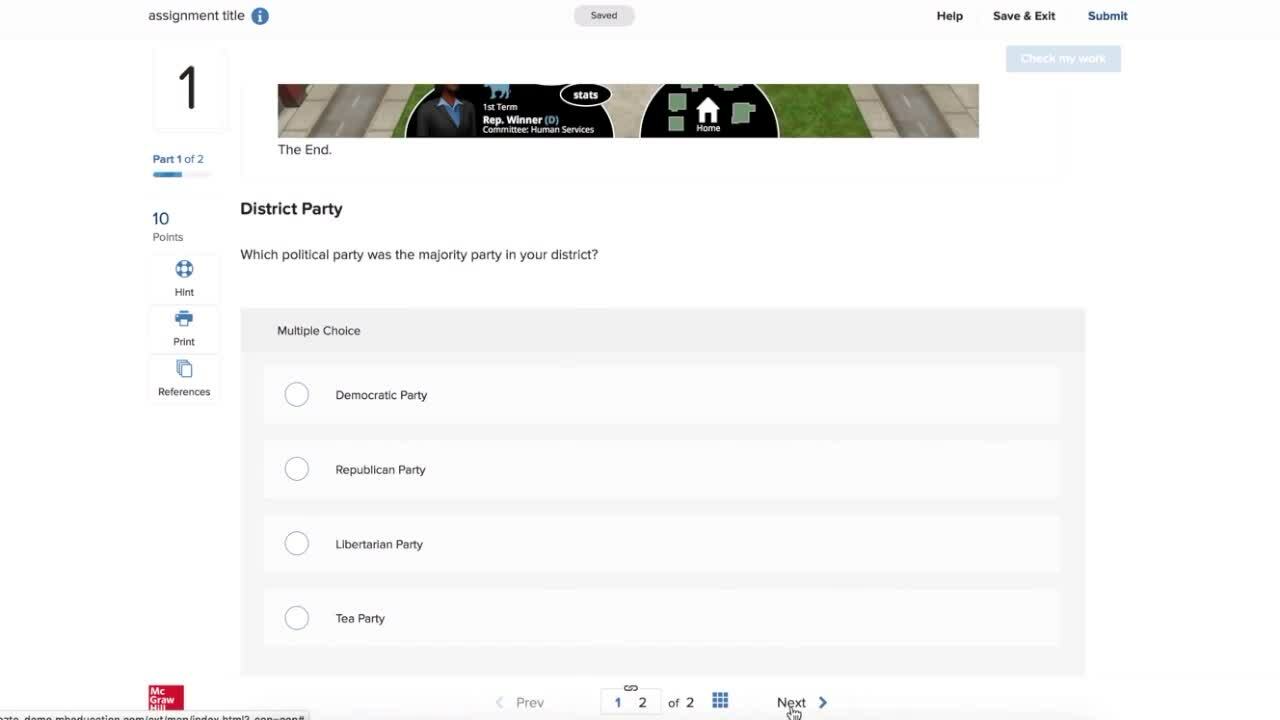Jump to page 2 in pagination
Image resolution: width=1280 pixels, height=720 pixels.
tap(642, 703)
